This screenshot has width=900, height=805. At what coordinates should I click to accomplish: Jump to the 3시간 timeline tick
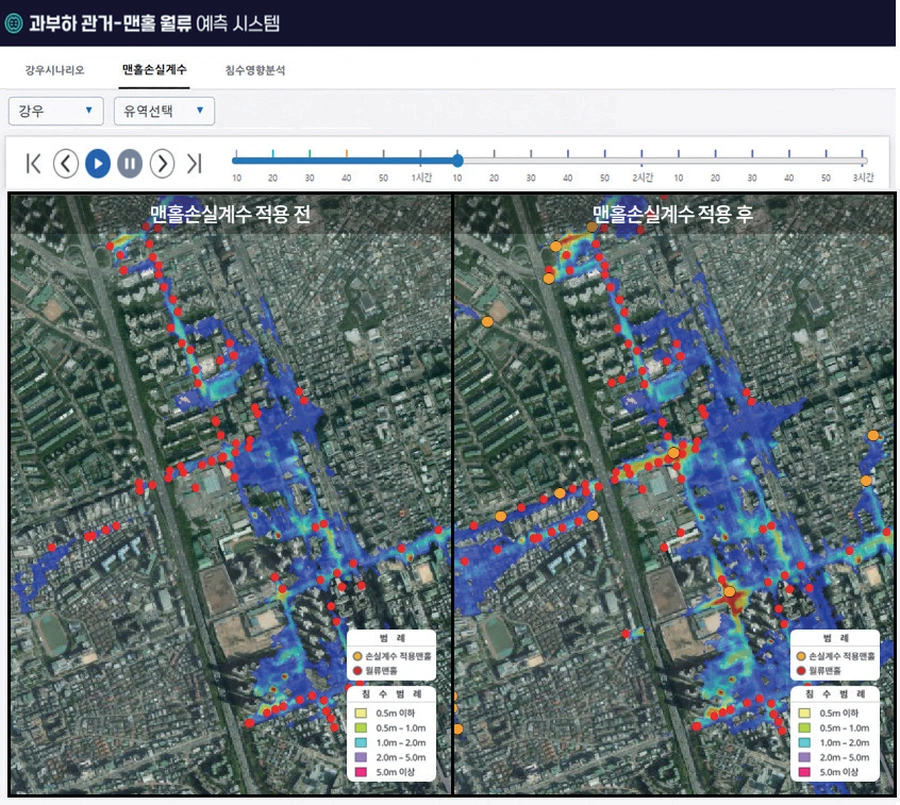point(863,177)
